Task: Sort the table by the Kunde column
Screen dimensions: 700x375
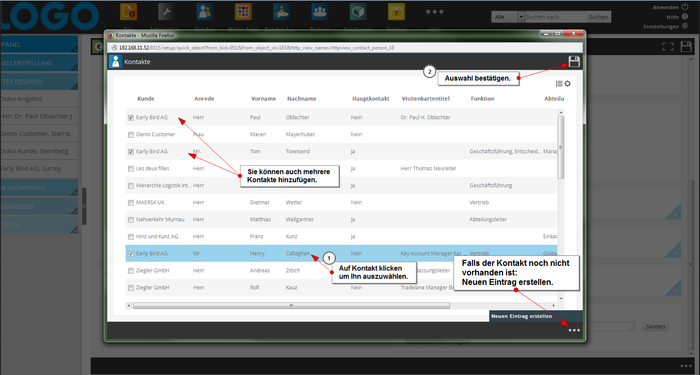Action: click(146, 99)
